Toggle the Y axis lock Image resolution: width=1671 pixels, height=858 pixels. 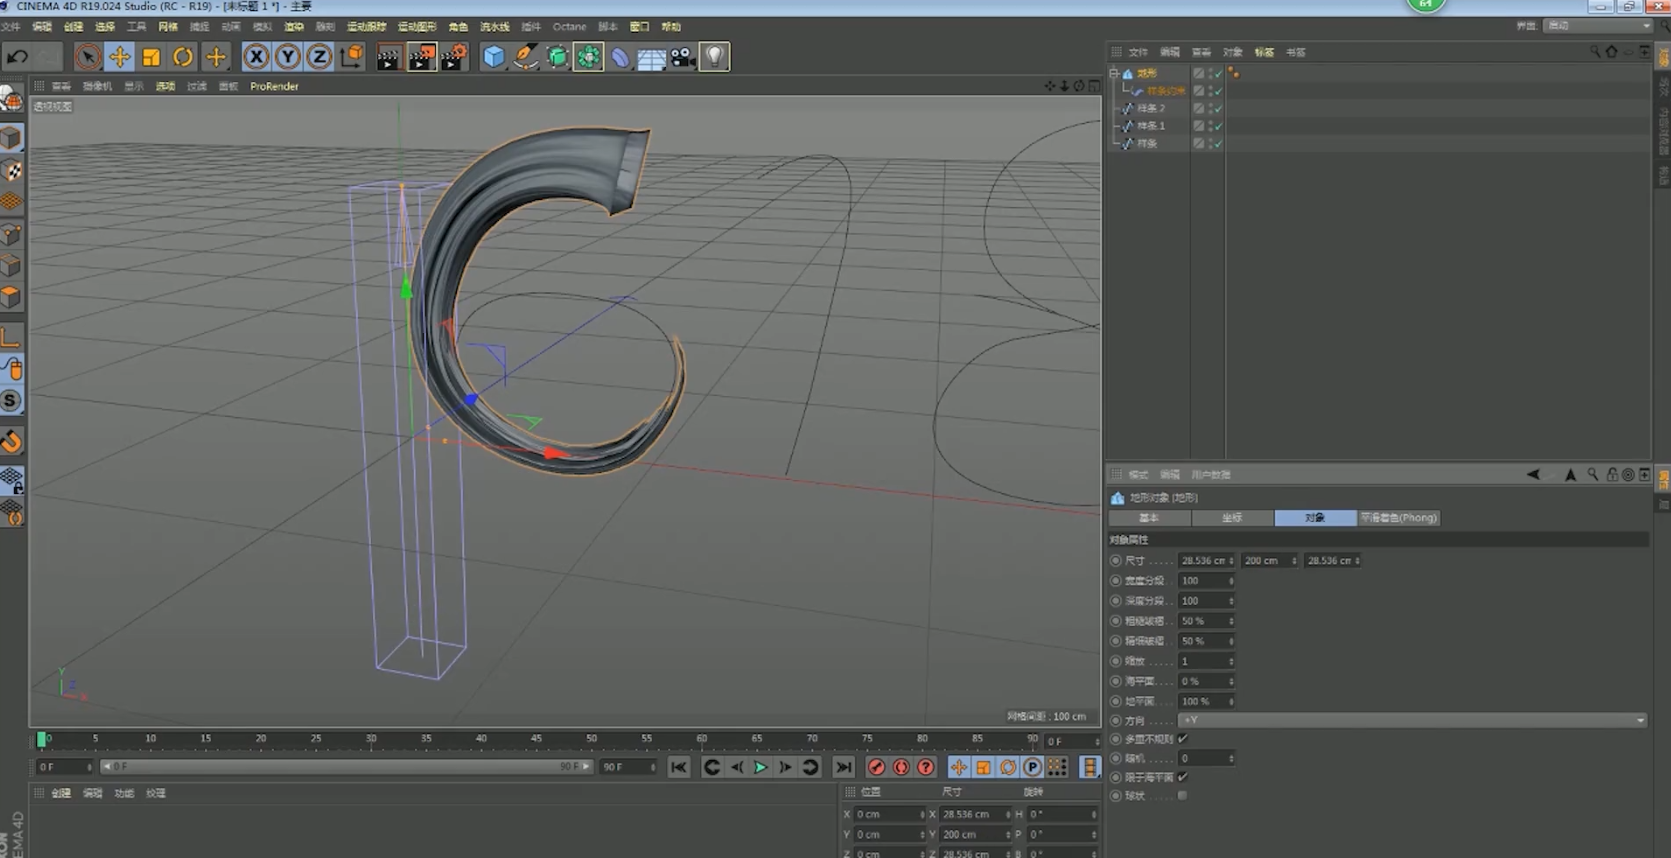click(x=288, y=57)
